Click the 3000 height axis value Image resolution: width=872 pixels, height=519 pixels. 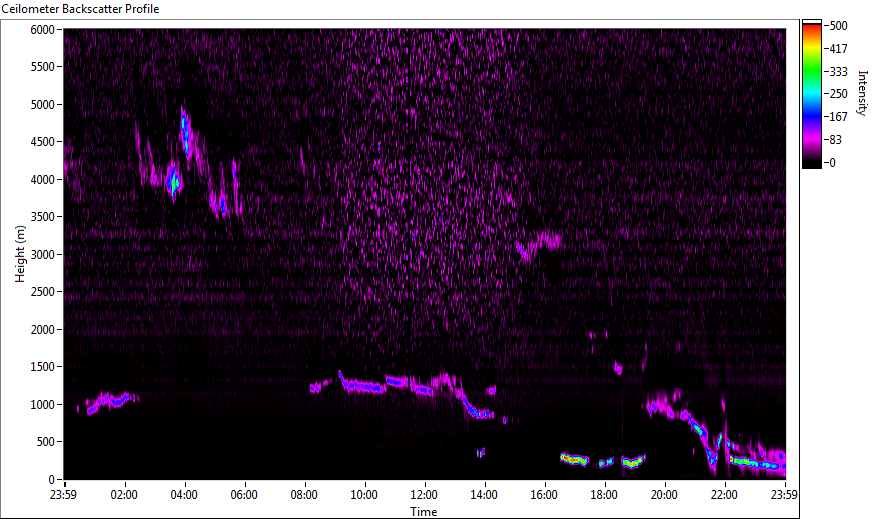[42, 255]
